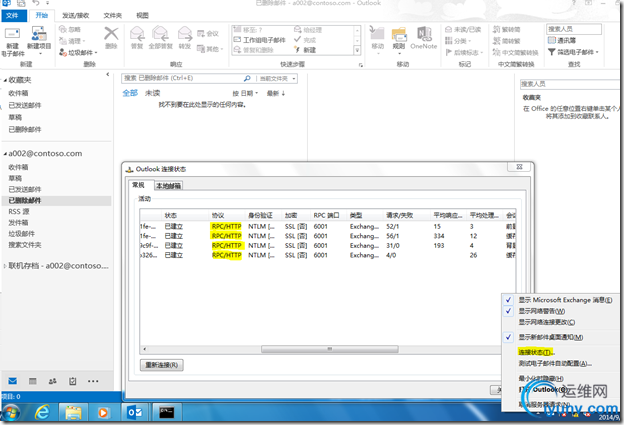Show 全部 (all) messages filter

130,93
